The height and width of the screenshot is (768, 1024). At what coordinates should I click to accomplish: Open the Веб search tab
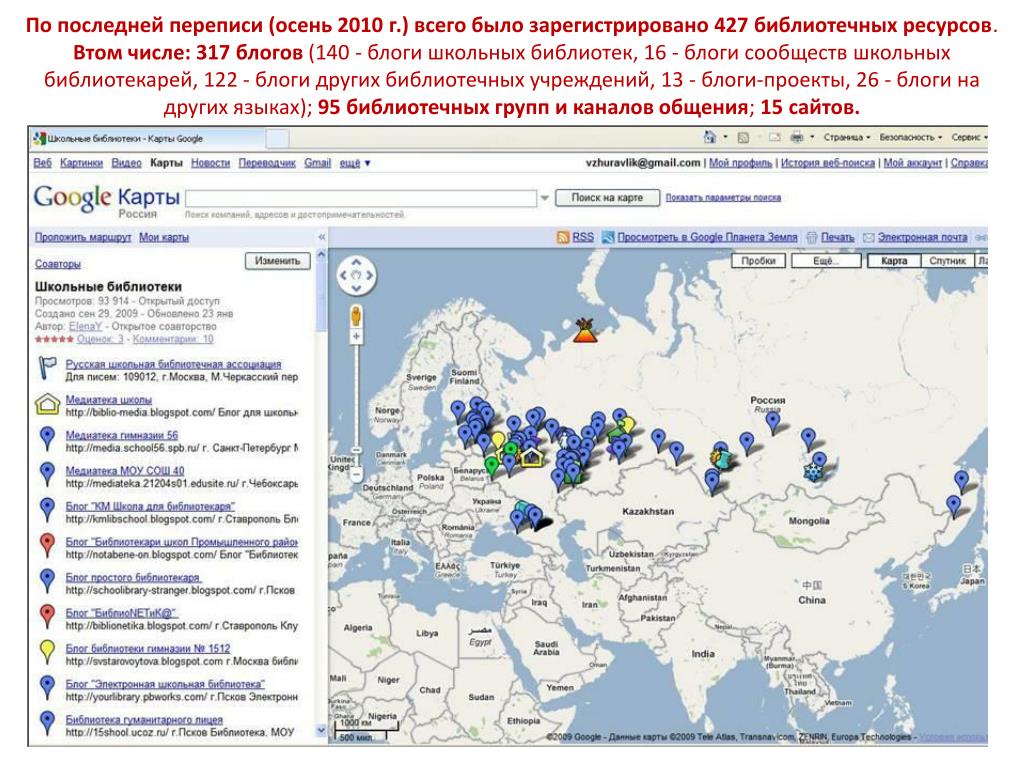tap(42, 163)
